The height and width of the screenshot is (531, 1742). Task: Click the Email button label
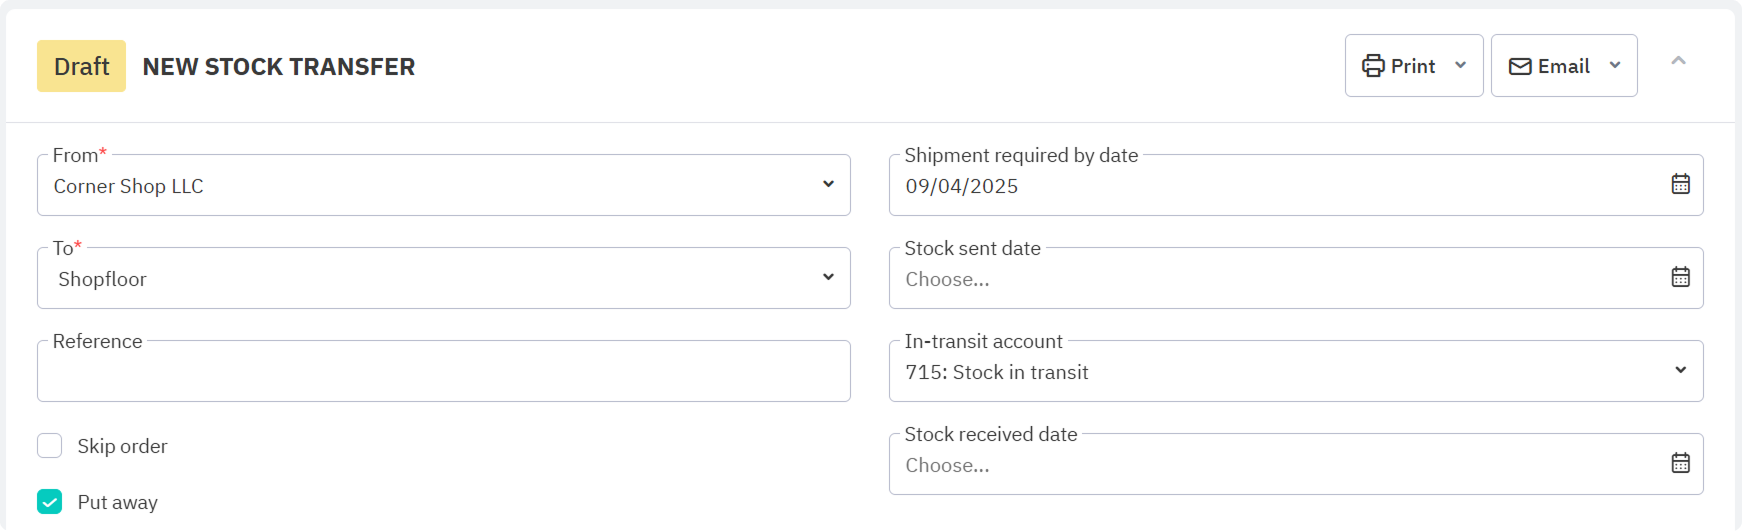[1563, 66]
